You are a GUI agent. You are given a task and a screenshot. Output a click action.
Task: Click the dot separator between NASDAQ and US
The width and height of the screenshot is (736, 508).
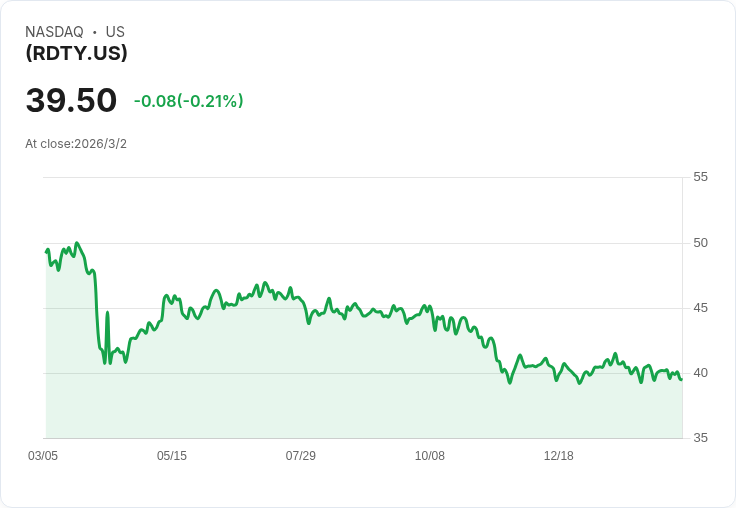tap(94, 32)
